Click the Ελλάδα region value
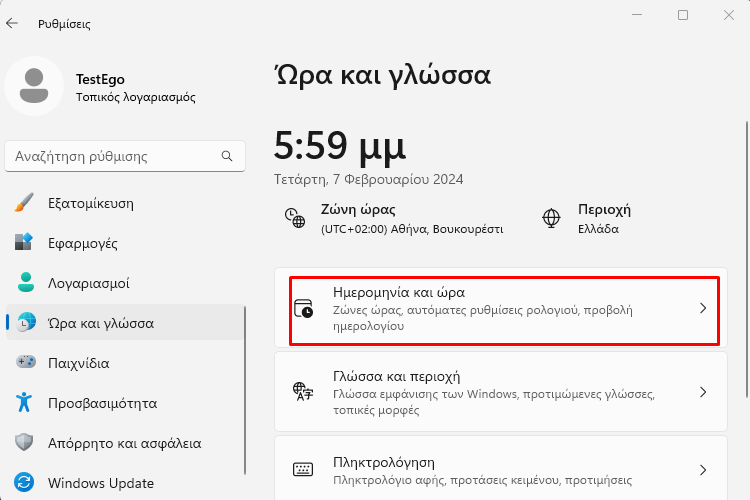Screen dimensions: 750x500 tap(598, 229)
